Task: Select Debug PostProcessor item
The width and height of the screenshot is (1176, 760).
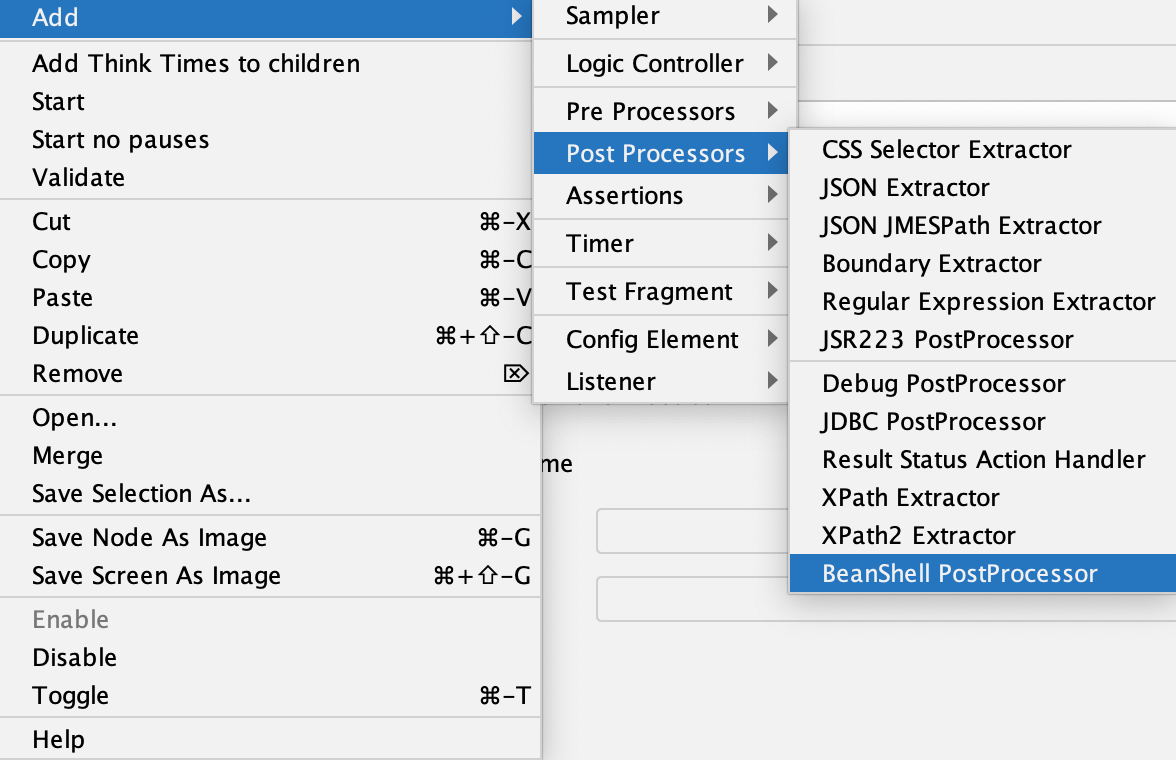Action: click(943, 384)
